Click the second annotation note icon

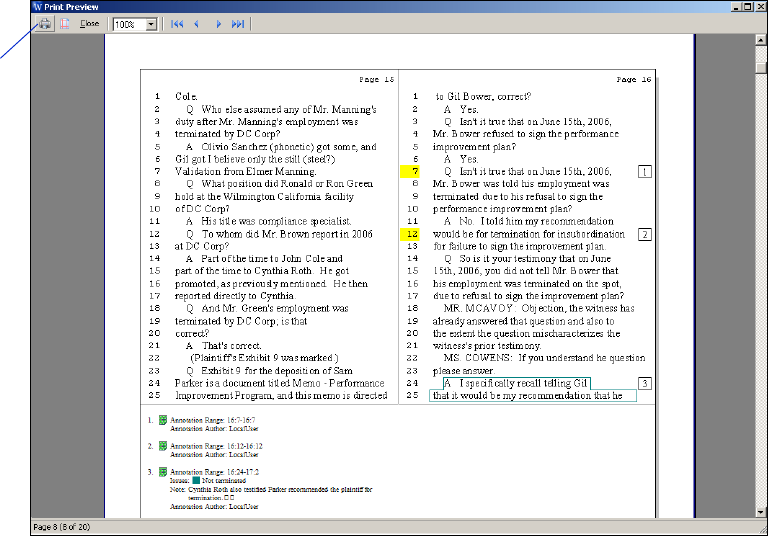163,445
